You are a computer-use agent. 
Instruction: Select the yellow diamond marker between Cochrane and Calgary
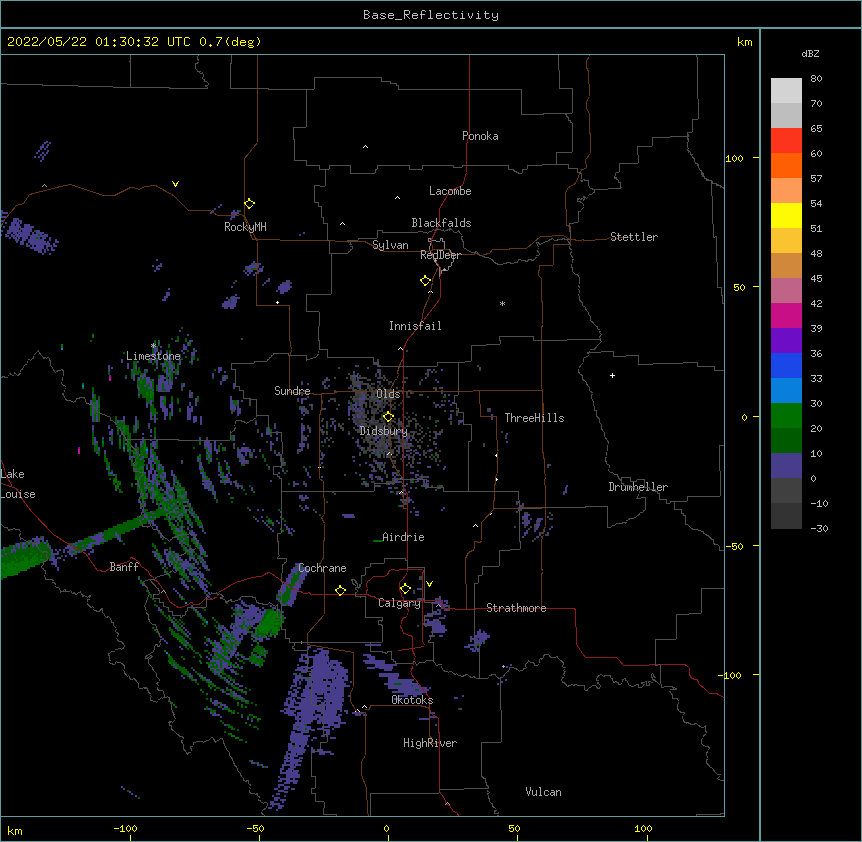coord(340,590)
